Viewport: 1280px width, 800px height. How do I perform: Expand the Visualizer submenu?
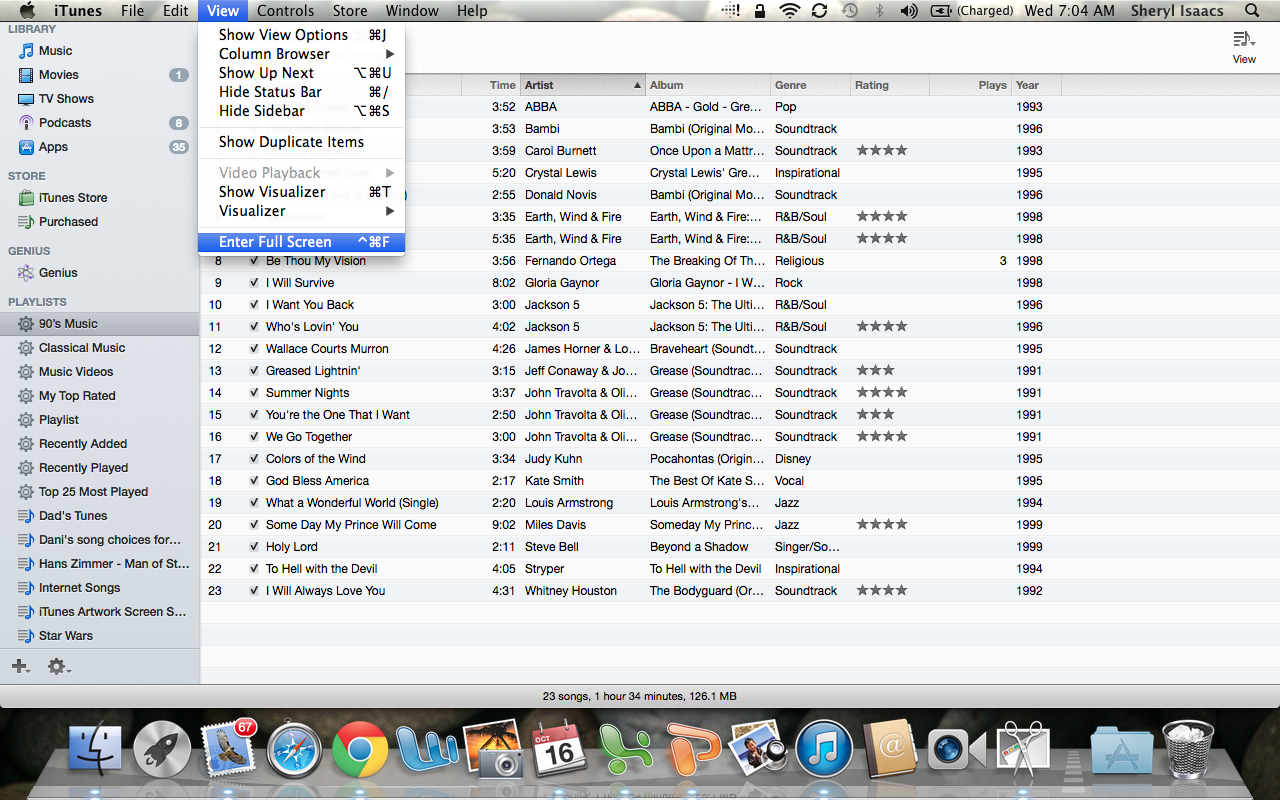point(301,211)
